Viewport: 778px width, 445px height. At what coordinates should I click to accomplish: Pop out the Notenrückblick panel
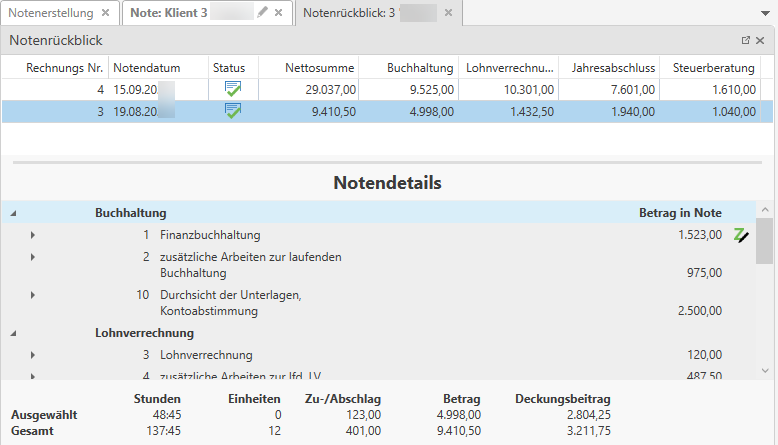pyautogui.click(x=745, y=41)
